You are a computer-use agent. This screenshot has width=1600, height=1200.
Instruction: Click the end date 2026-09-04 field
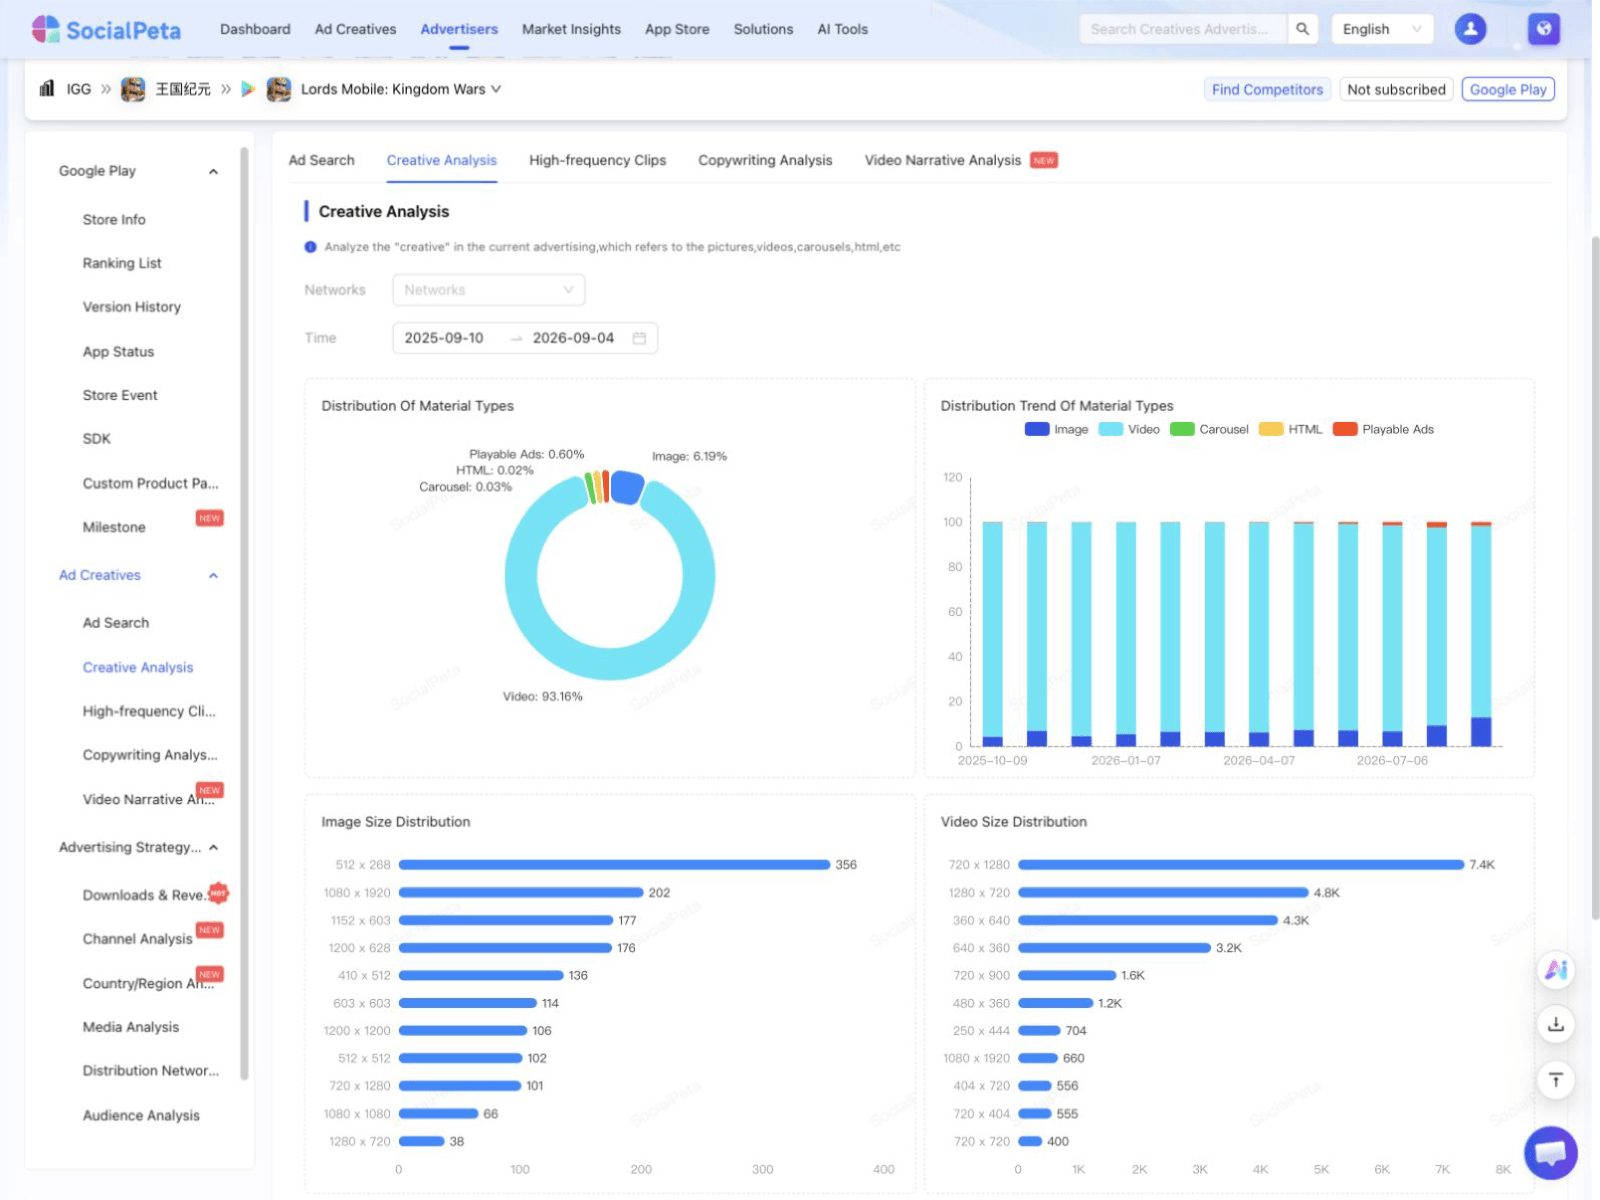(573, 338)
